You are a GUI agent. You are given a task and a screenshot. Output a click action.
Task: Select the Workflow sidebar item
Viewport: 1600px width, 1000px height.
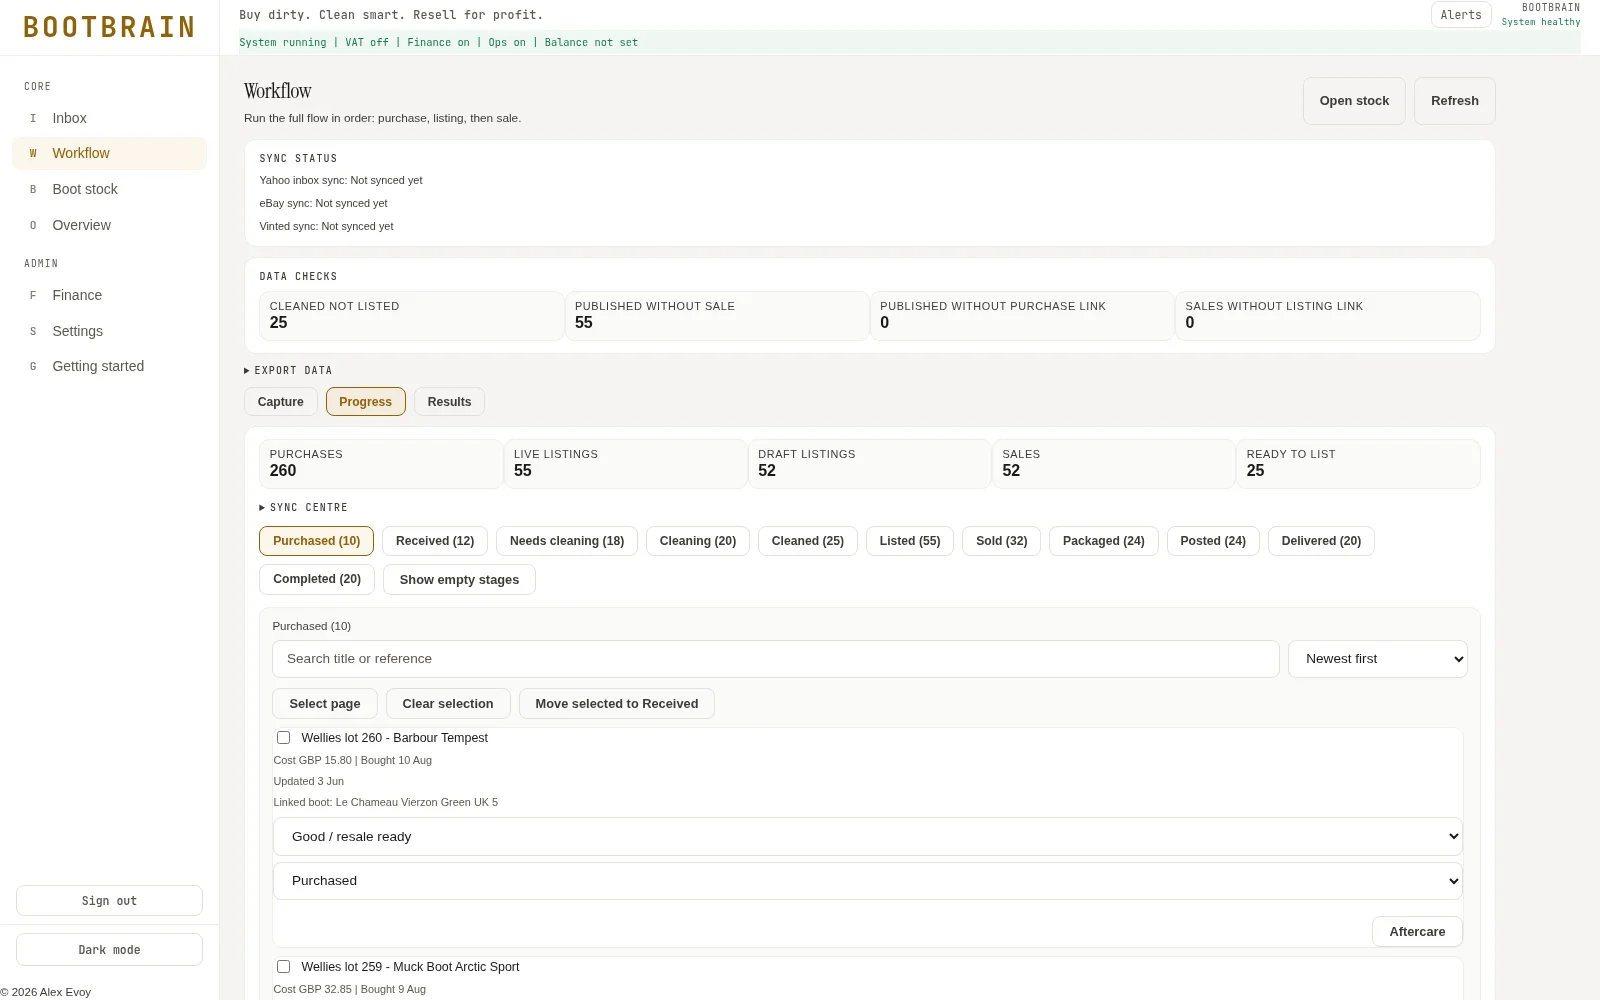coord(109,153)
